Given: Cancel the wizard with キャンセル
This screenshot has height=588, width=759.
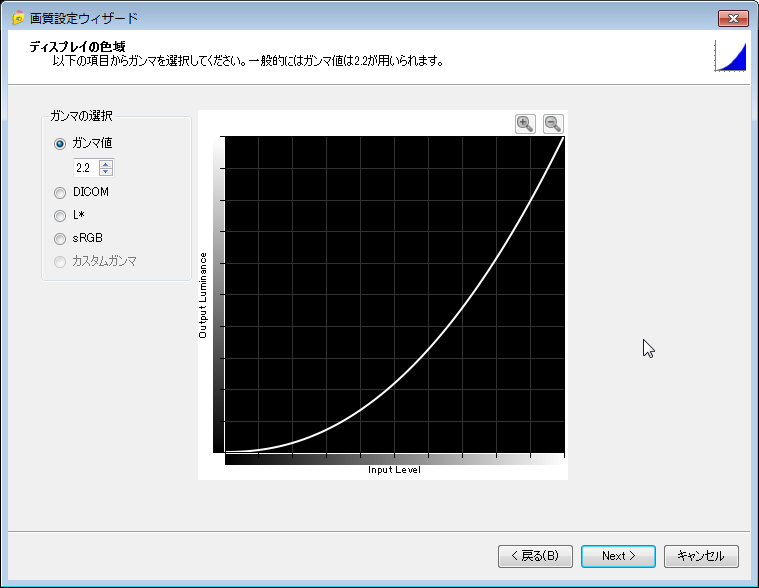Looking at the screenshot, I should click(x=701, y=556).
